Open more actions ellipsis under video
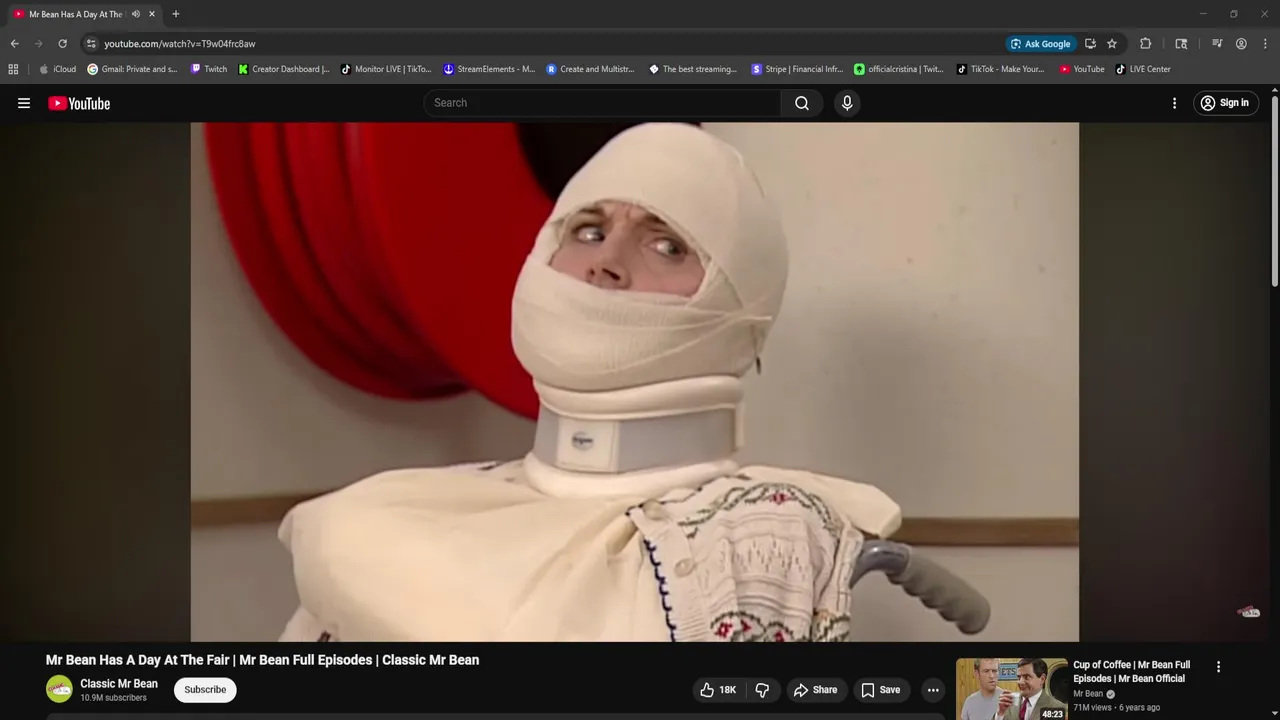The width and height of the screenshot is (1280, 720). click(933, 690)
